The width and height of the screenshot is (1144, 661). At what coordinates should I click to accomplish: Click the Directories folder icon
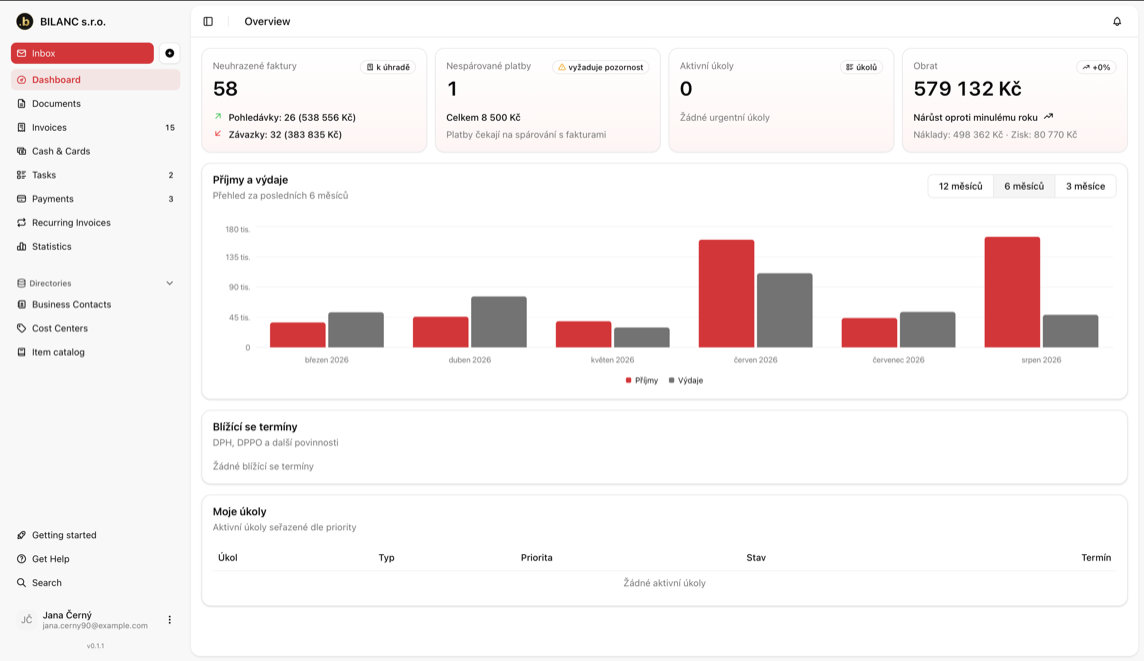pos(21,283)
